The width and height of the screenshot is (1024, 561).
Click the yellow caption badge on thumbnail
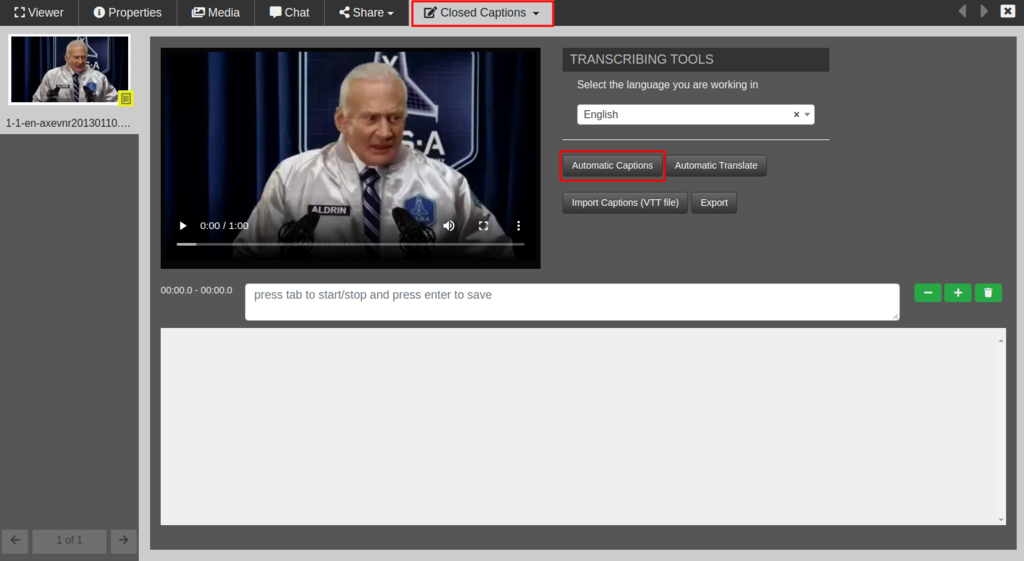tap(126, 98)
